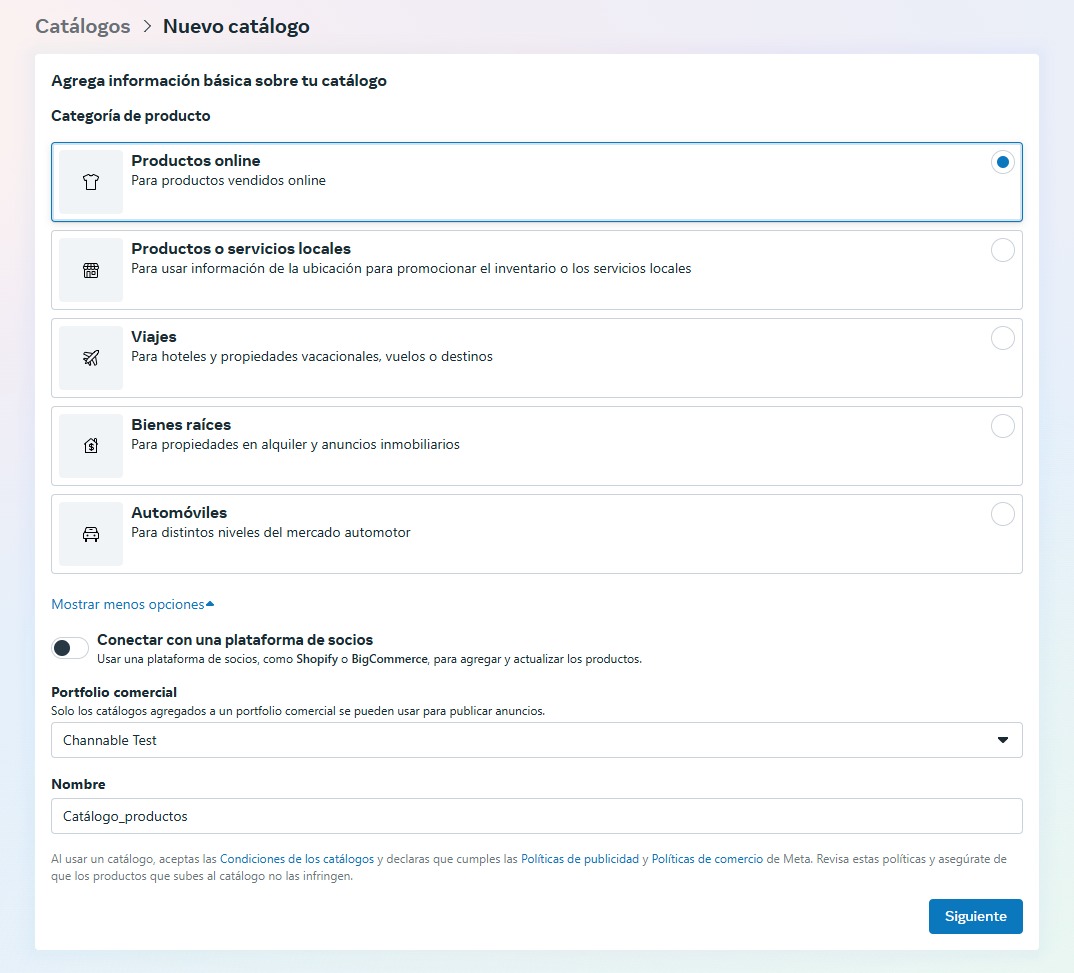1074x973 pixels.
Task: Click the 'Categoría de producto' heading
Action: [x=131, y=116]
